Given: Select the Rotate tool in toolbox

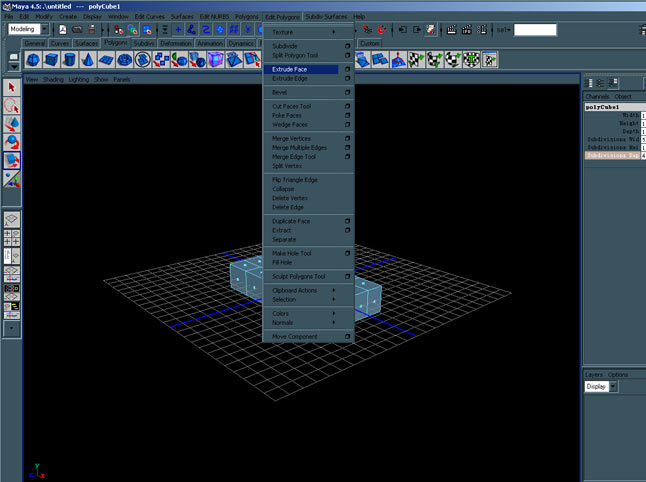Looking at the screenshot, I should click(12, 142).
